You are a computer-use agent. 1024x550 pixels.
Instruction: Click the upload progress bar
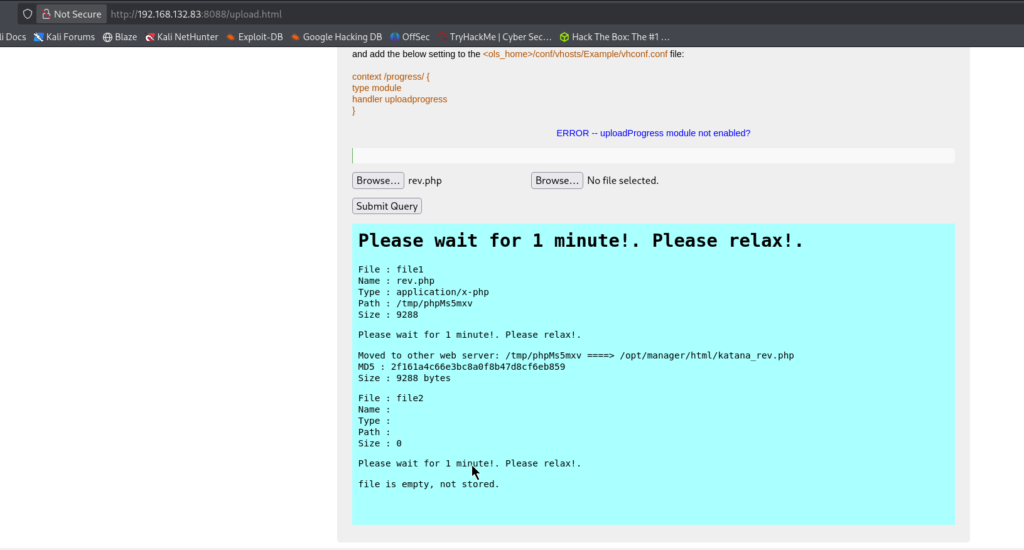pyautogui.click(x=653, y=156)
